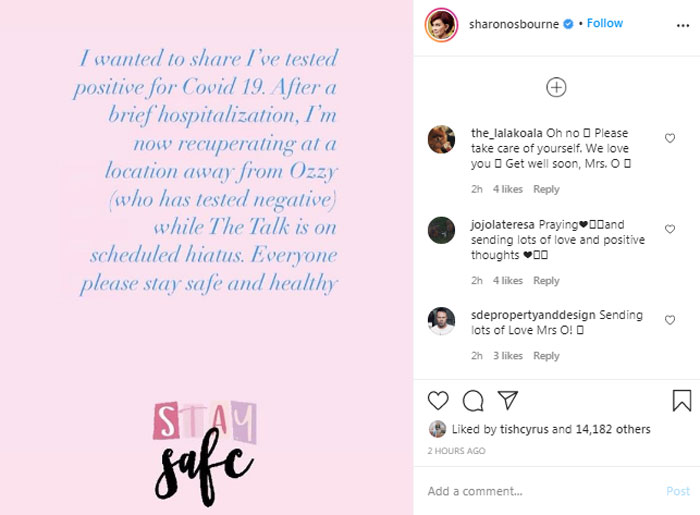
Task: Like the post with the heart icon
Action: pos(438,401)
